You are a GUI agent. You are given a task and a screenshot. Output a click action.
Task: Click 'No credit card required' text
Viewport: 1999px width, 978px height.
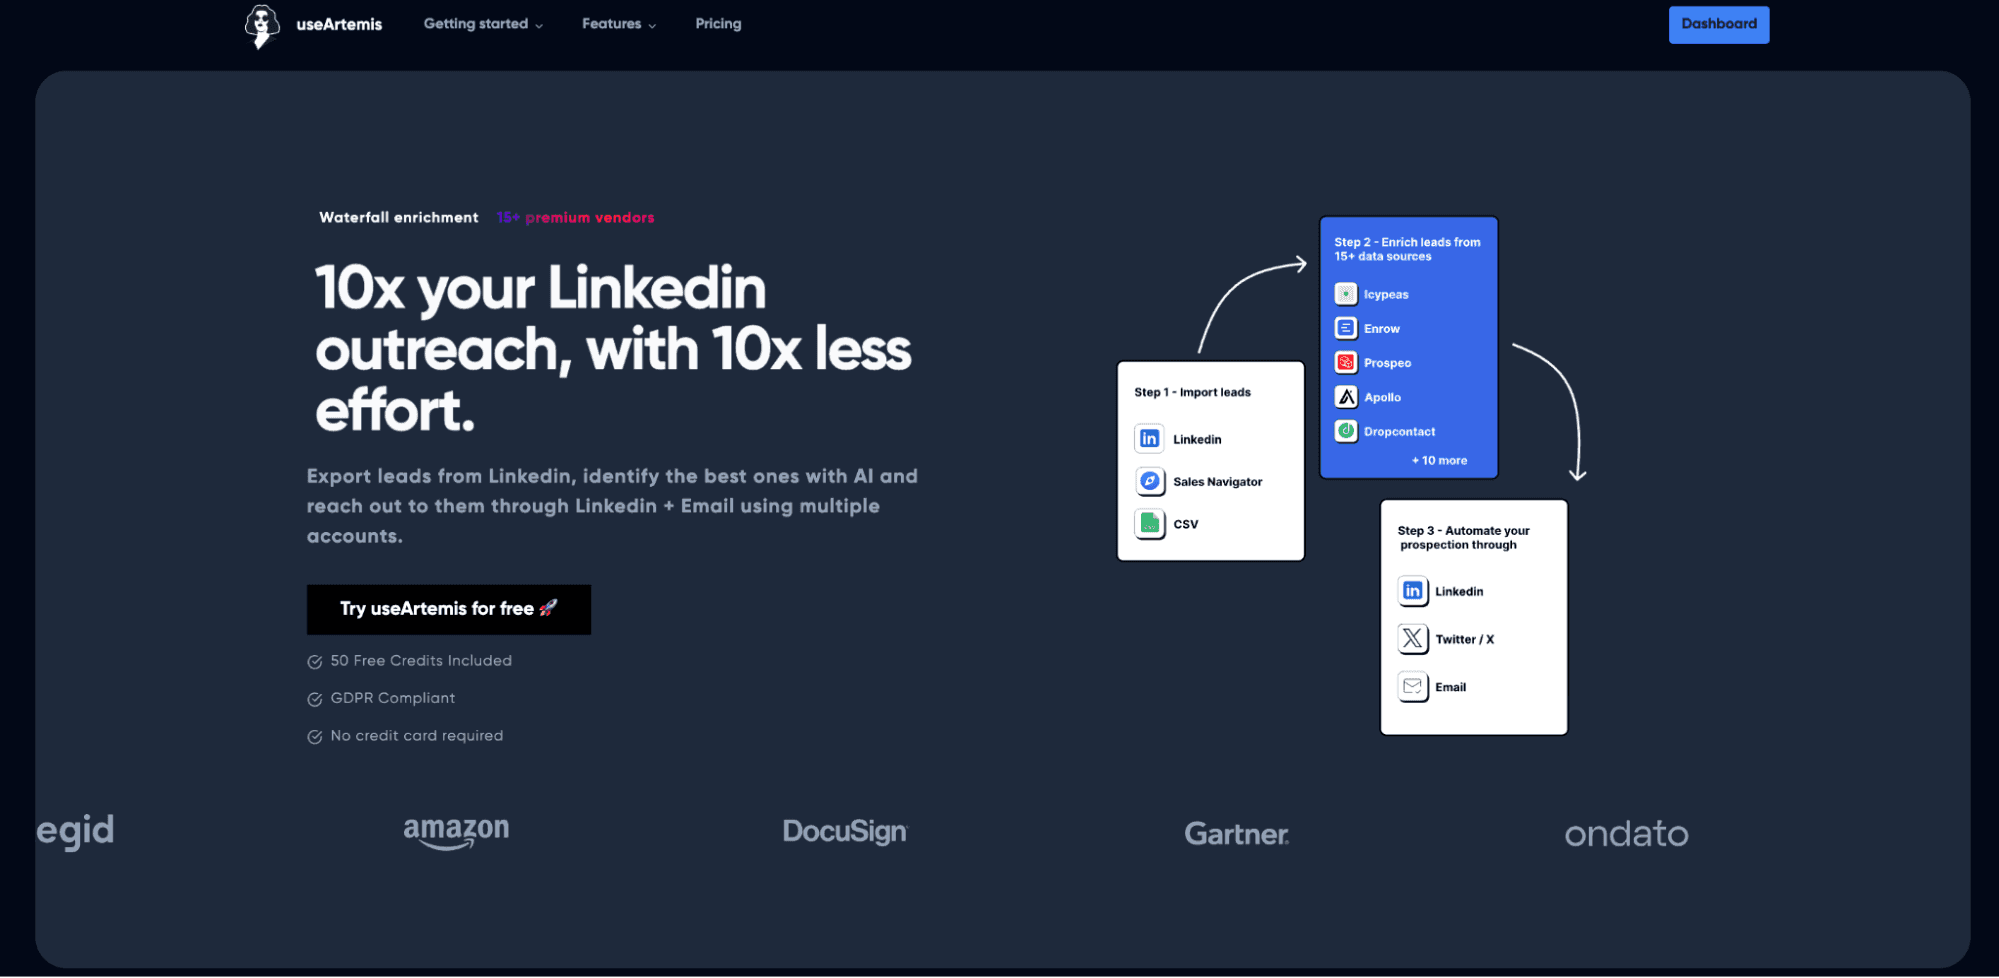(417, 736)
